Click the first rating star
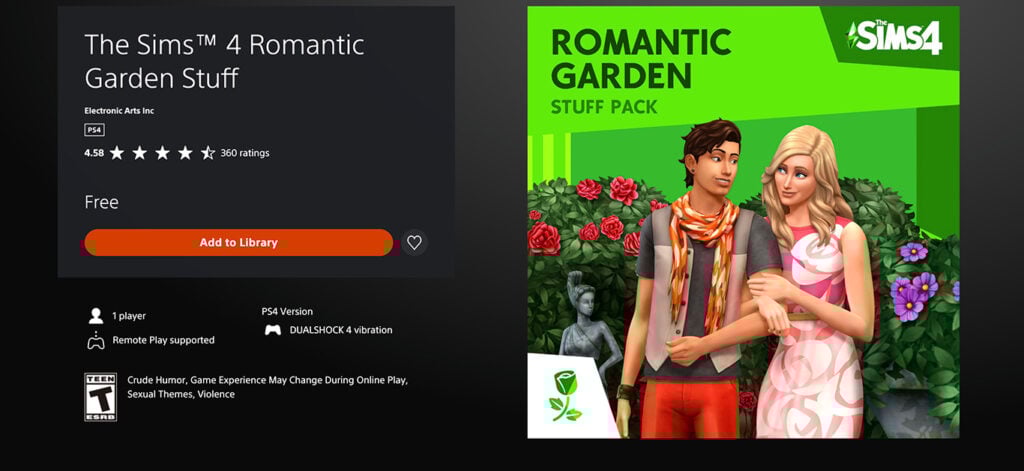 [116, 153]
